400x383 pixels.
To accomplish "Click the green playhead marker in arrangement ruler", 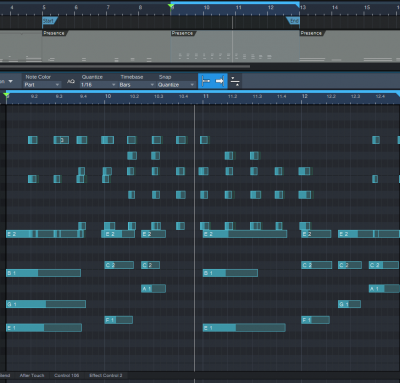I will [171, 6].
